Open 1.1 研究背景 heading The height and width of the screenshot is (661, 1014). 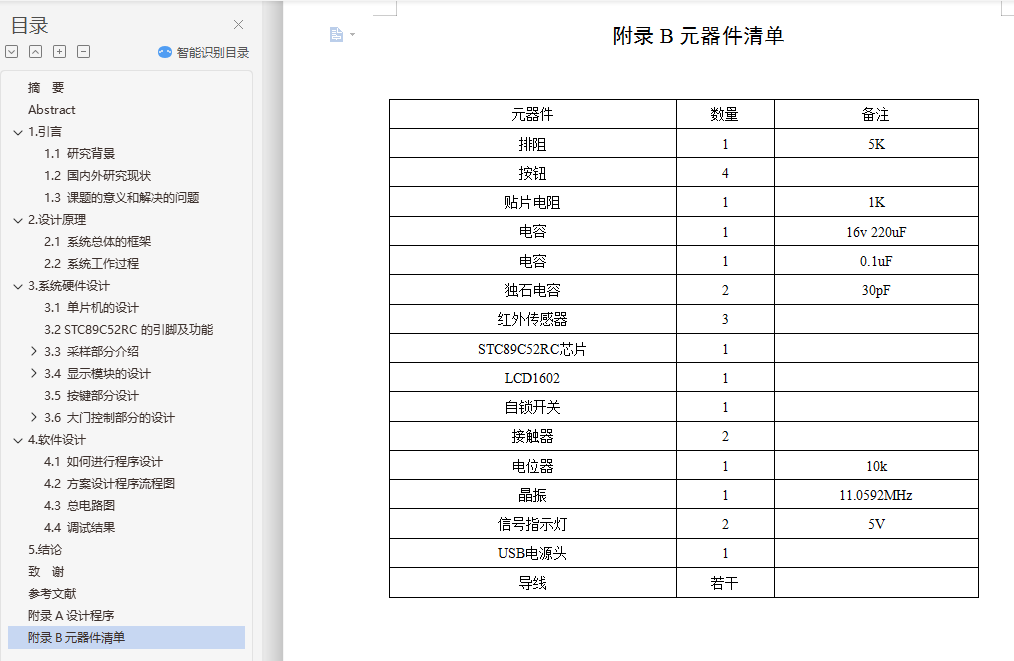80,153
